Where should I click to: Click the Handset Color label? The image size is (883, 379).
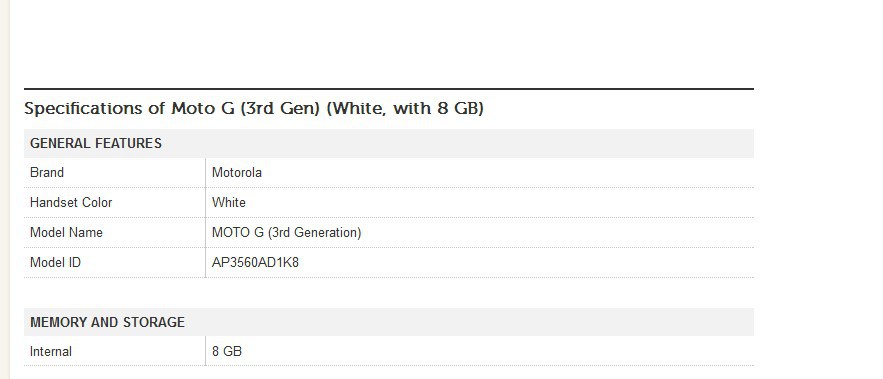[x=71, y=202]
